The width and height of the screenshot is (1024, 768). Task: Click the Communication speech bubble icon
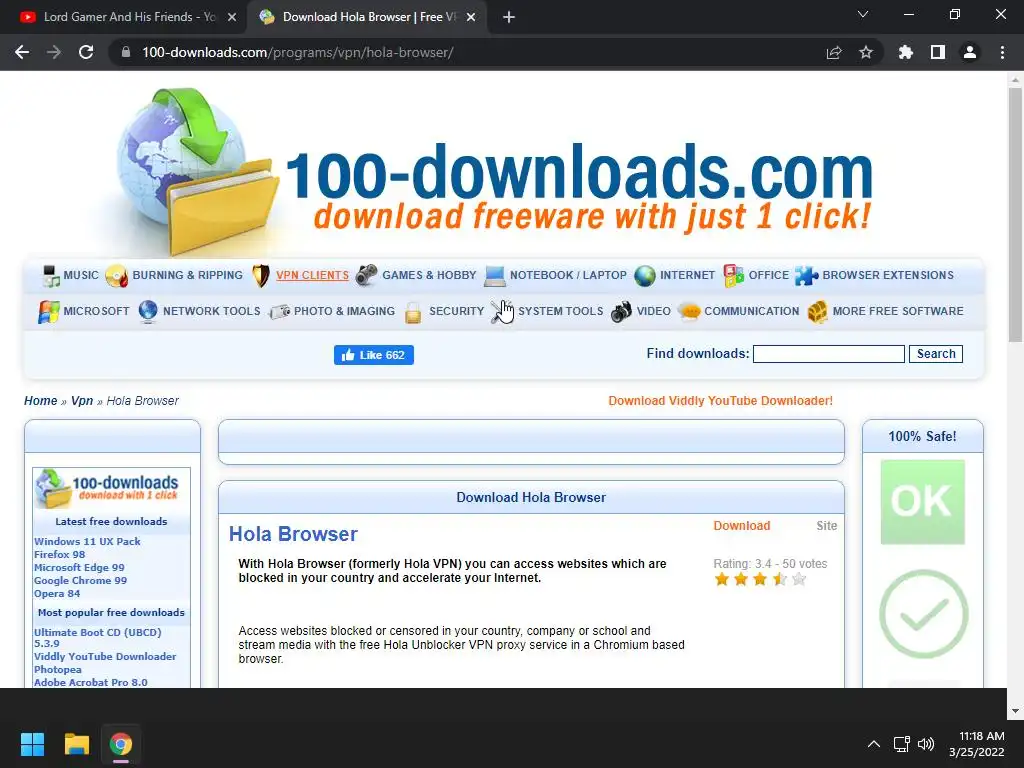(x=689, y=312)
